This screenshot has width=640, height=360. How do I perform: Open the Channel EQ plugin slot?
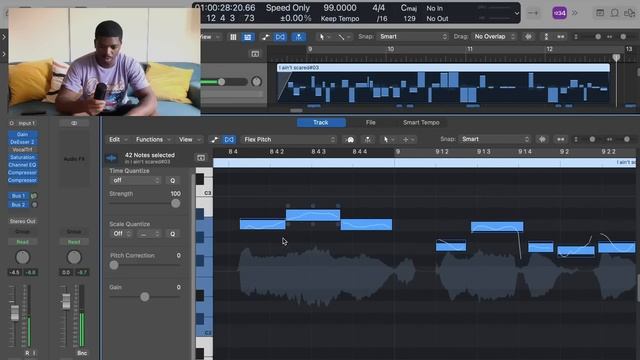tap(22, 165)
